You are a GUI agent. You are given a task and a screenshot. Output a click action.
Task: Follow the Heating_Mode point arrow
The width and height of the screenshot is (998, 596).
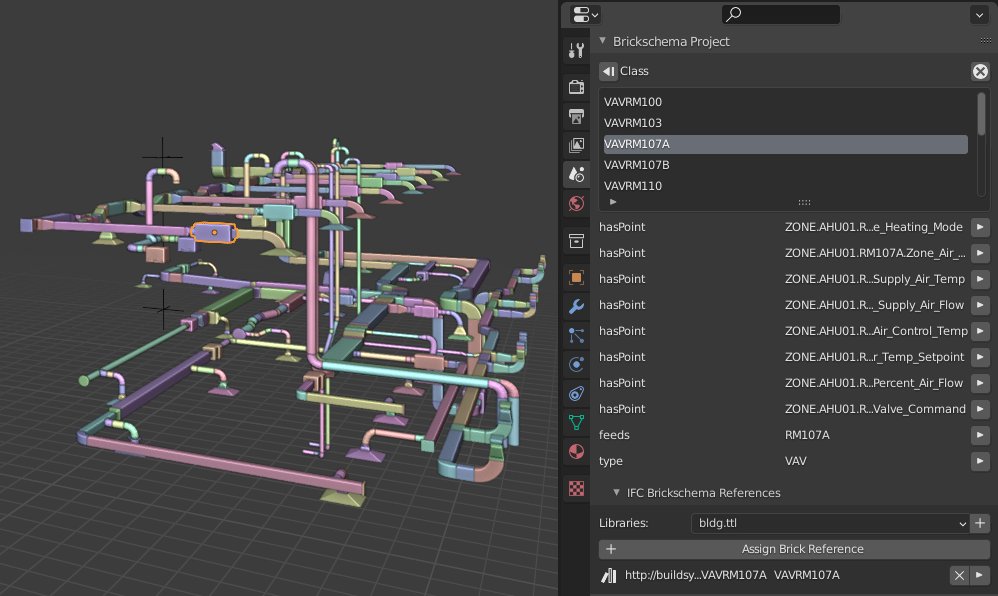click(980, 227)
